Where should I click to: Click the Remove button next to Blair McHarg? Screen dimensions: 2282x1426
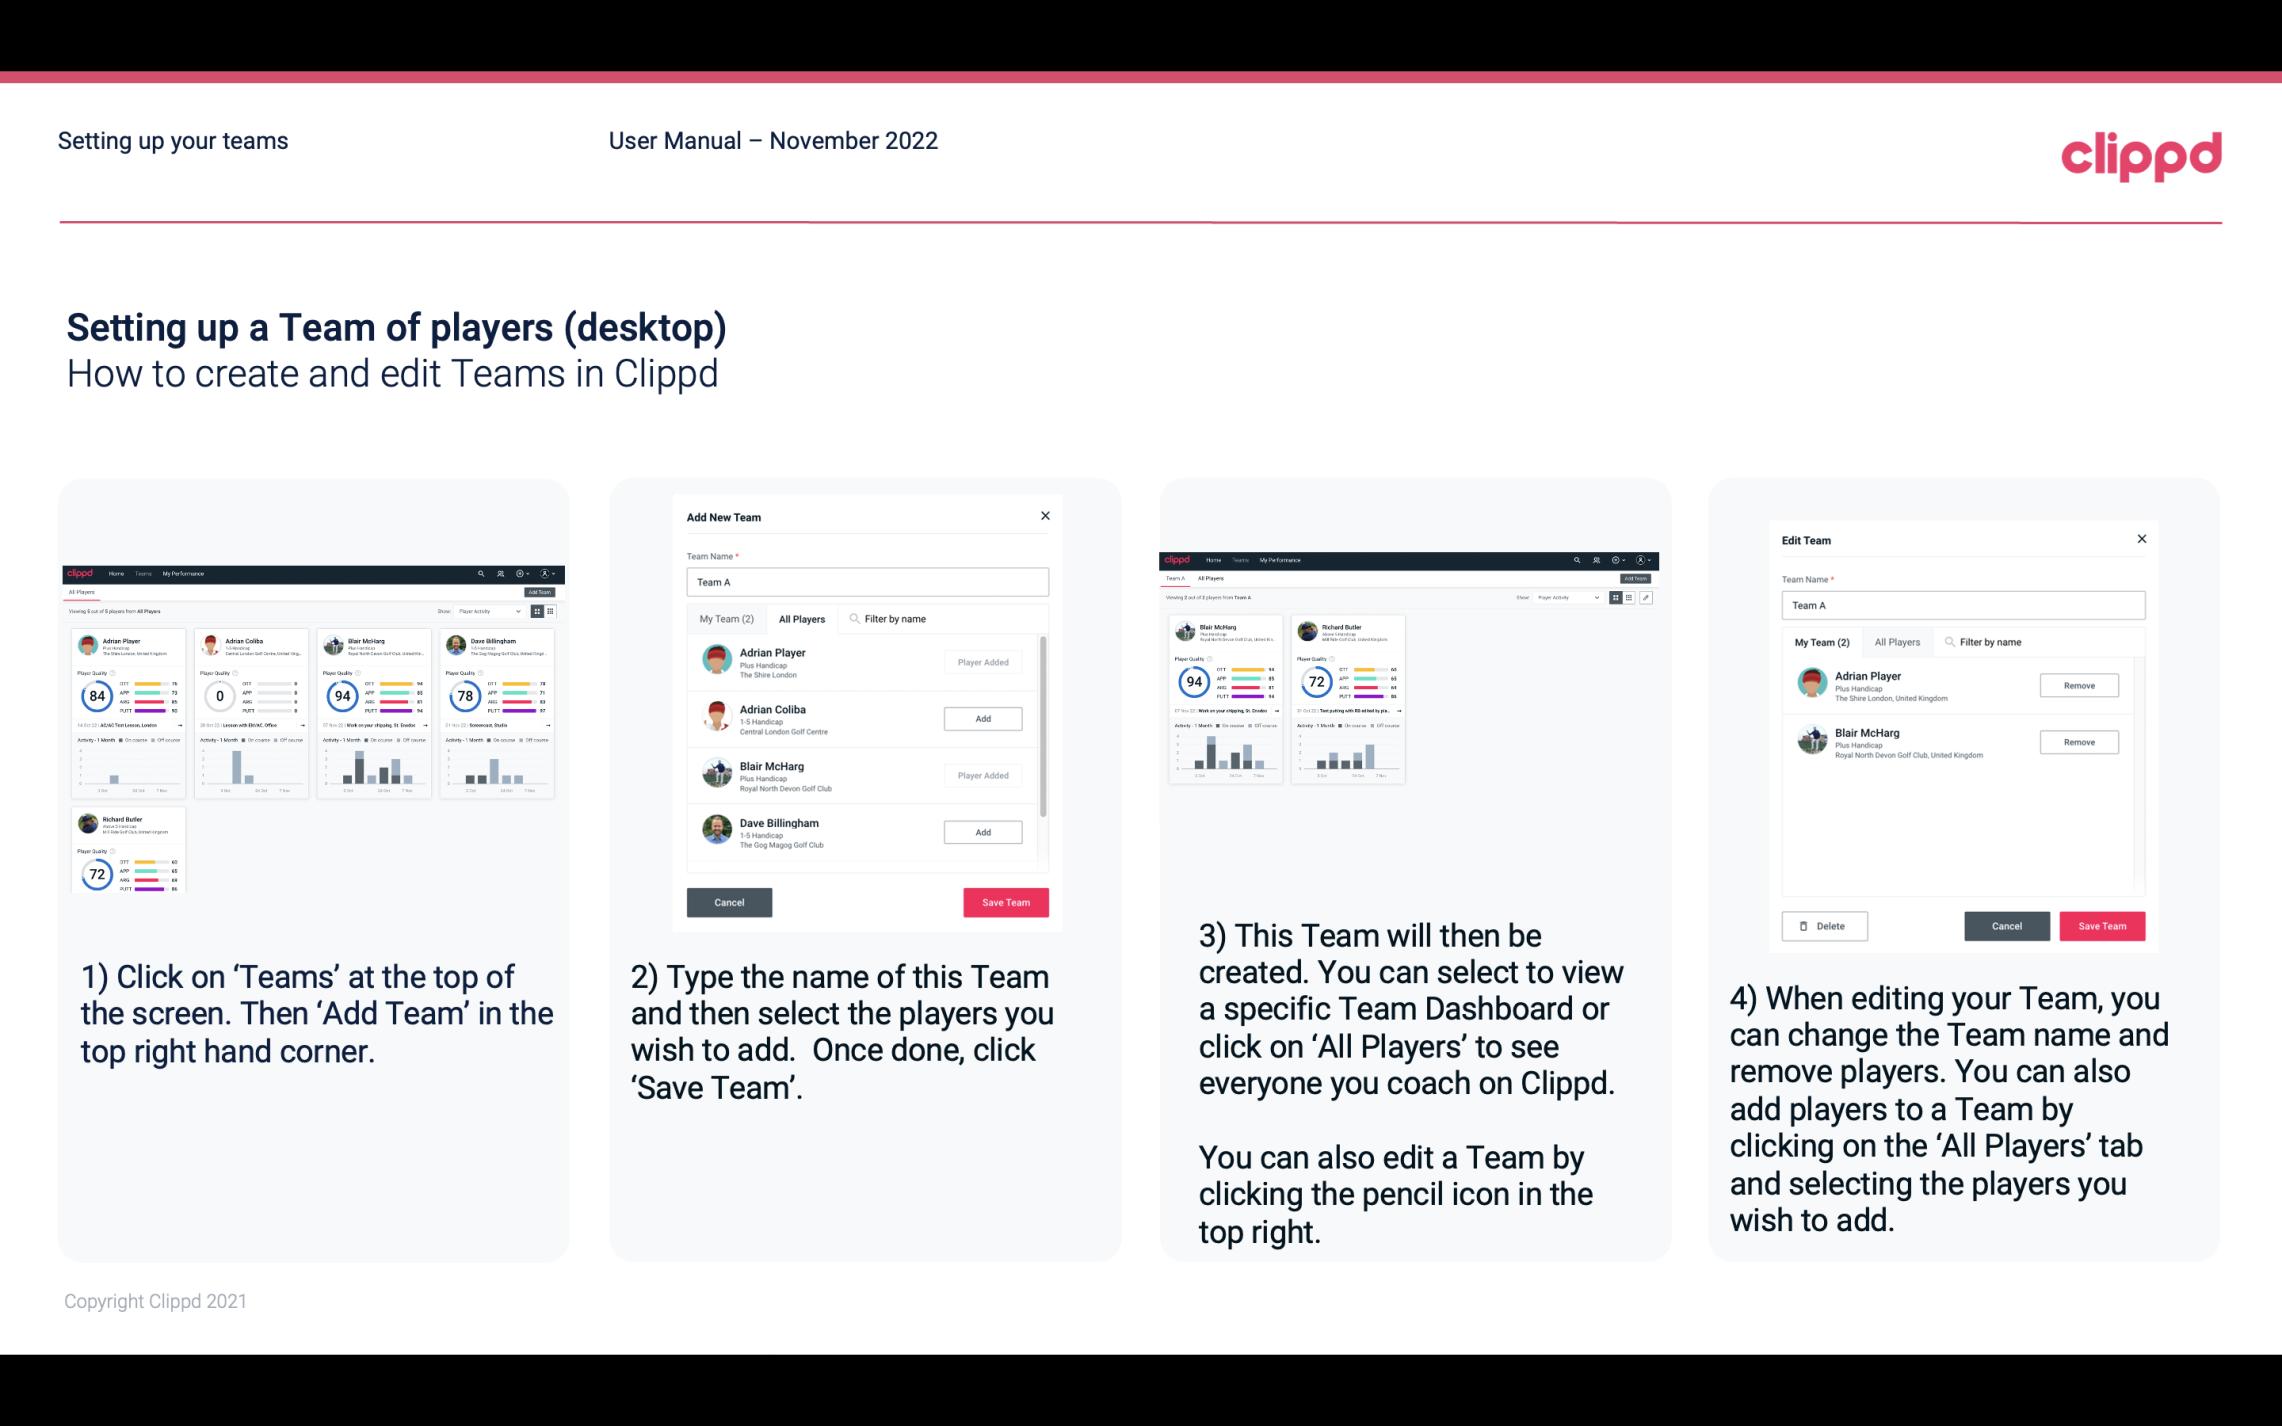point(2078,743)
